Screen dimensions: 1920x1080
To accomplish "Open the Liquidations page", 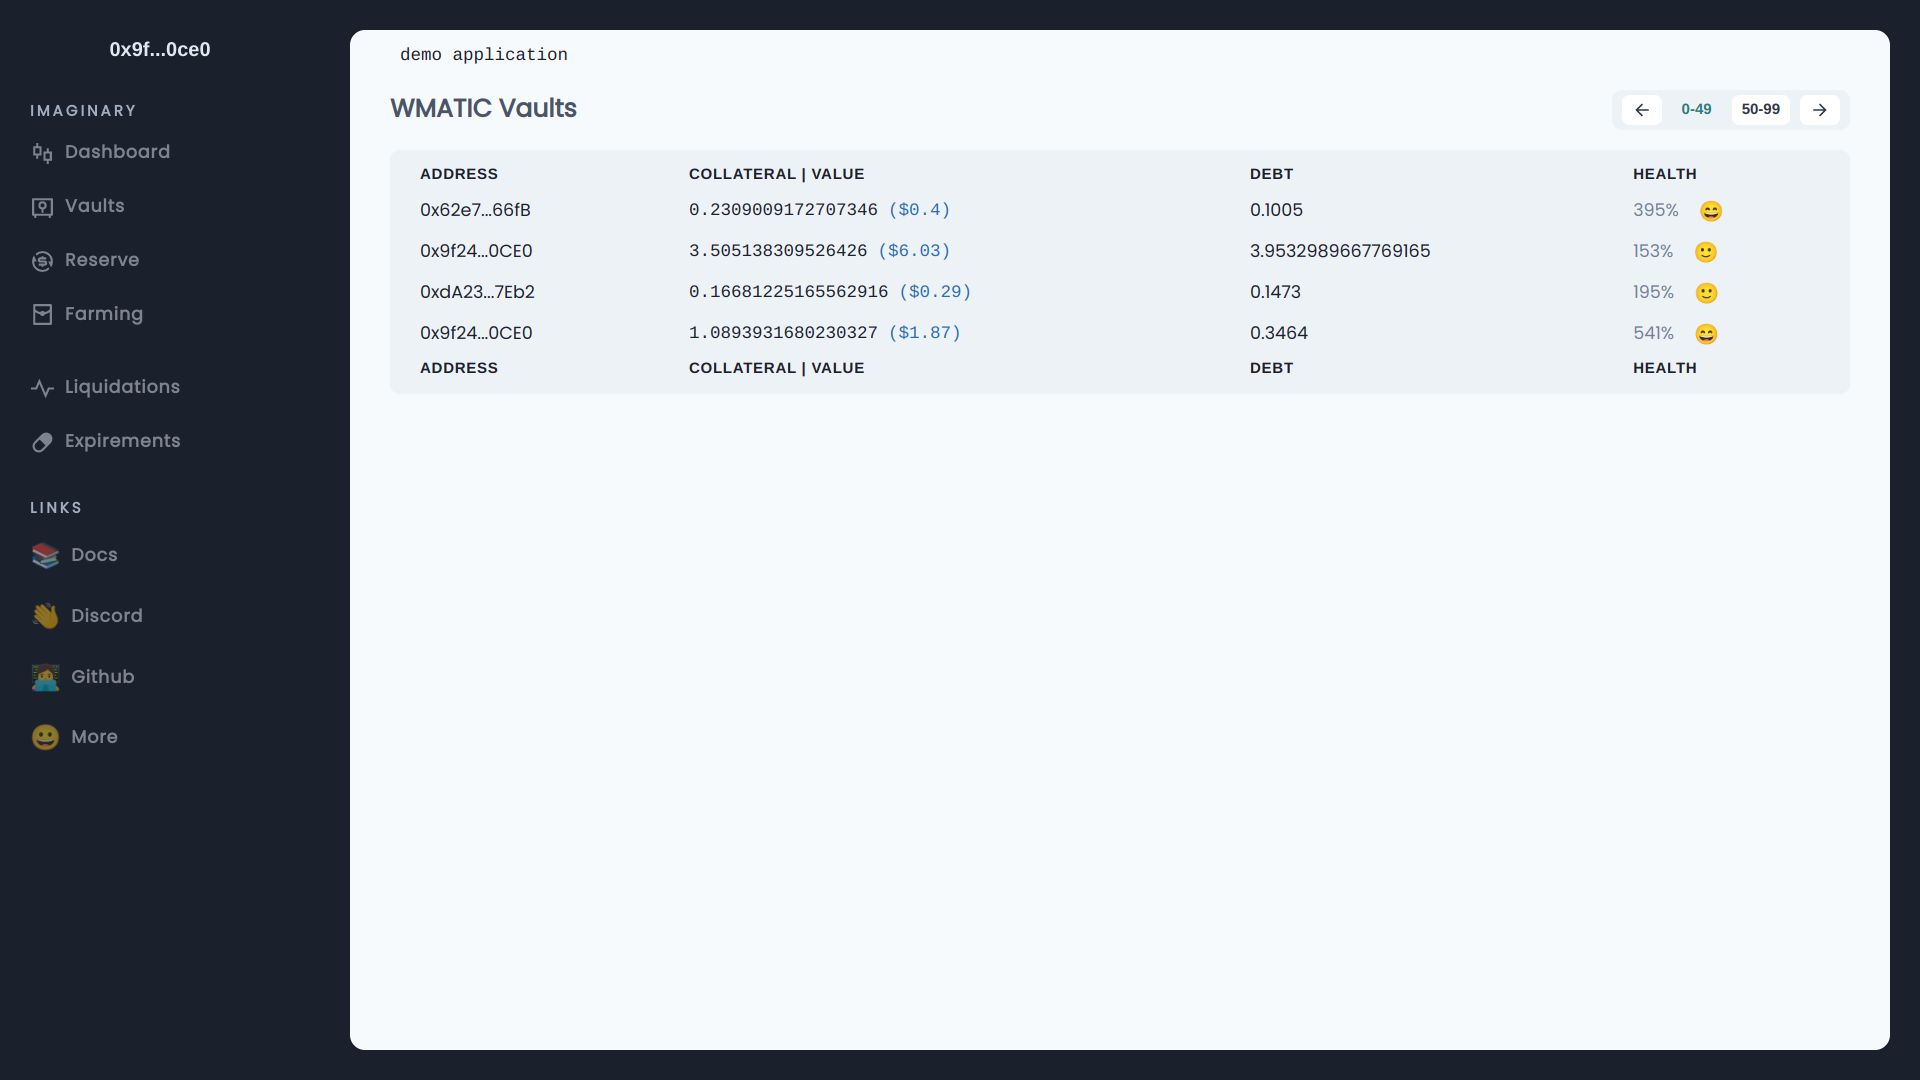I will [122, 387].
